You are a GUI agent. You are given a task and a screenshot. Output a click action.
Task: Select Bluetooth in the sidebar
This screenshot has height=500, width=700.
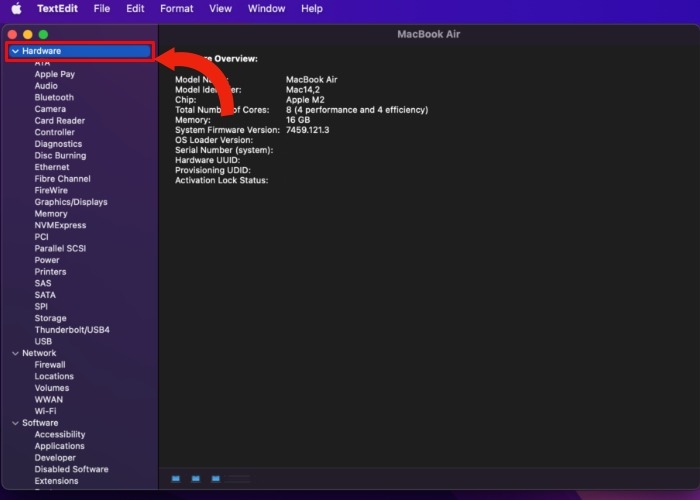click(54, 97)
